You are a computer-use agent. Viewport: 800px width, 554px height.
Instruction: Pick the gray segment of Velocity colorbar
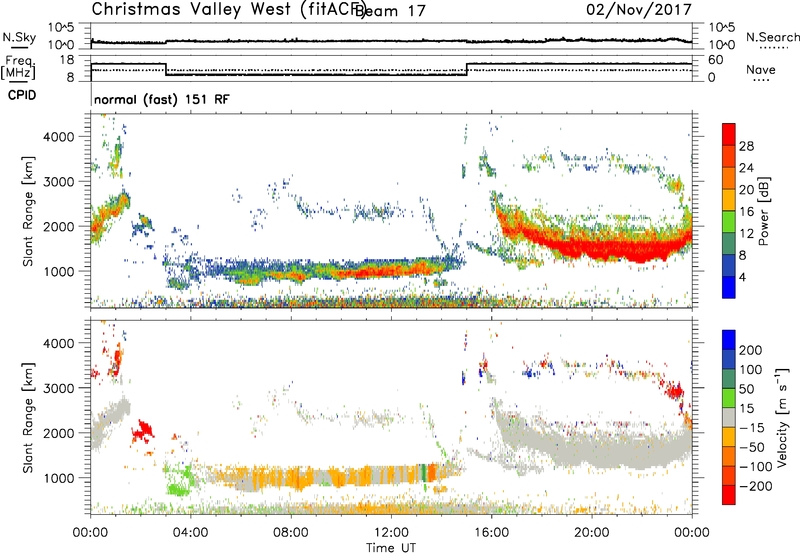[729, 417]
